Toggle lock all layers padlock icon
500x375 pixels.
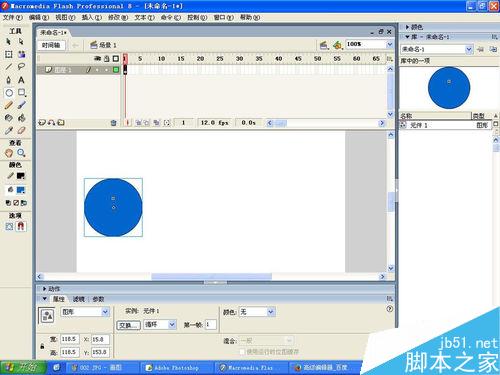tap(107, 59)
